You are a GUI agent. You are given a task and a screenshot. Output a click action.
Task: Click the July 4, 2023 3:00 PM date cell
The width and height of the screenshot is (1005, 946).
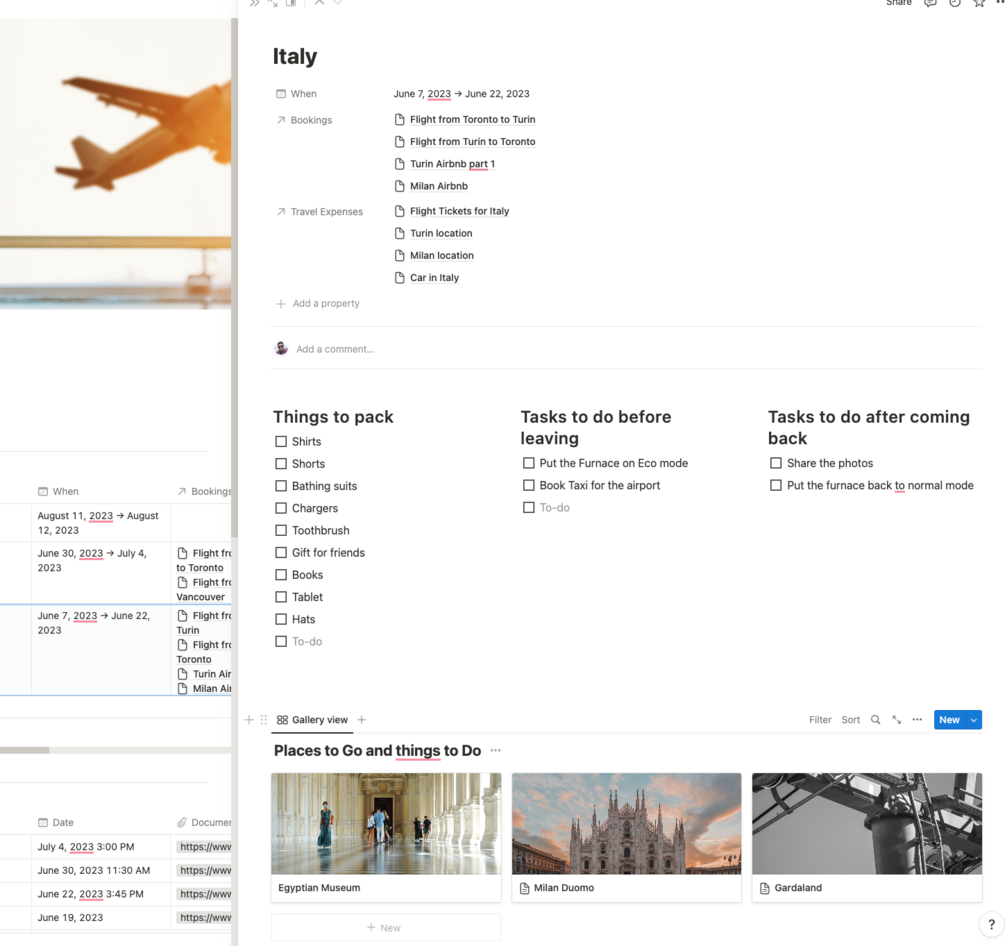coord(101,847)
